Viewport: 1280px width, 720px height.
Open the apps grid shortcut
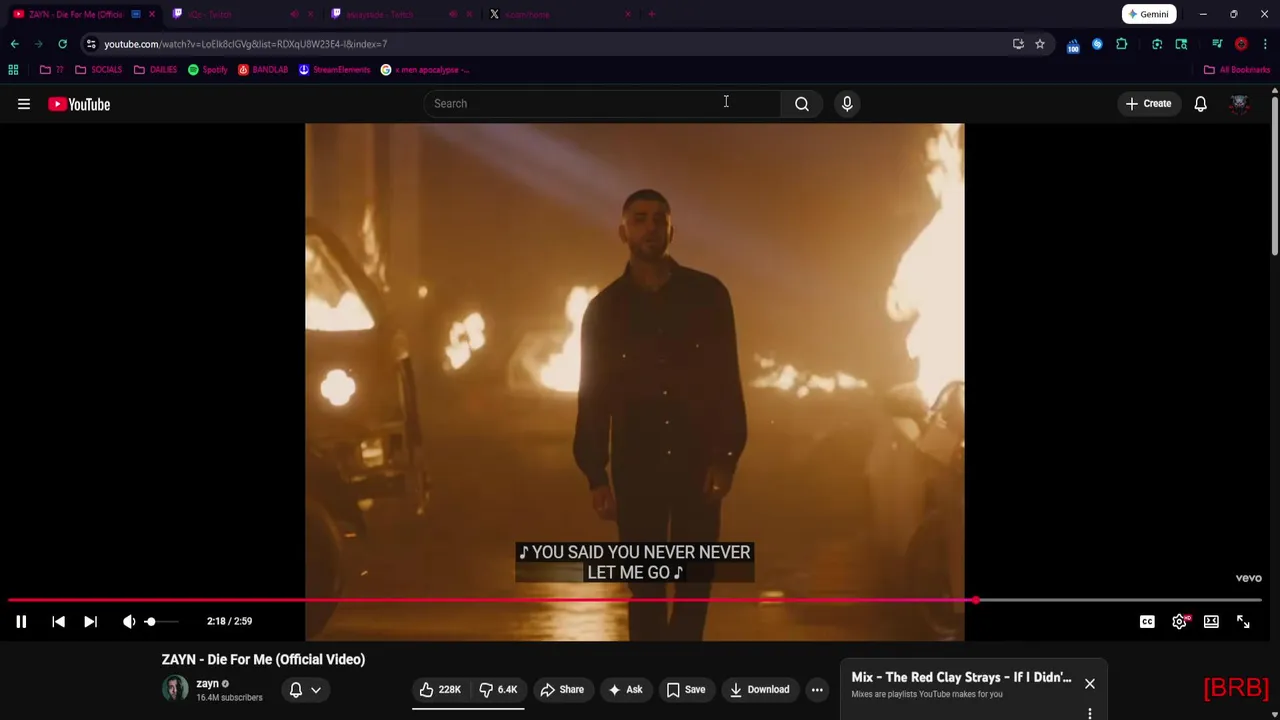13,70
